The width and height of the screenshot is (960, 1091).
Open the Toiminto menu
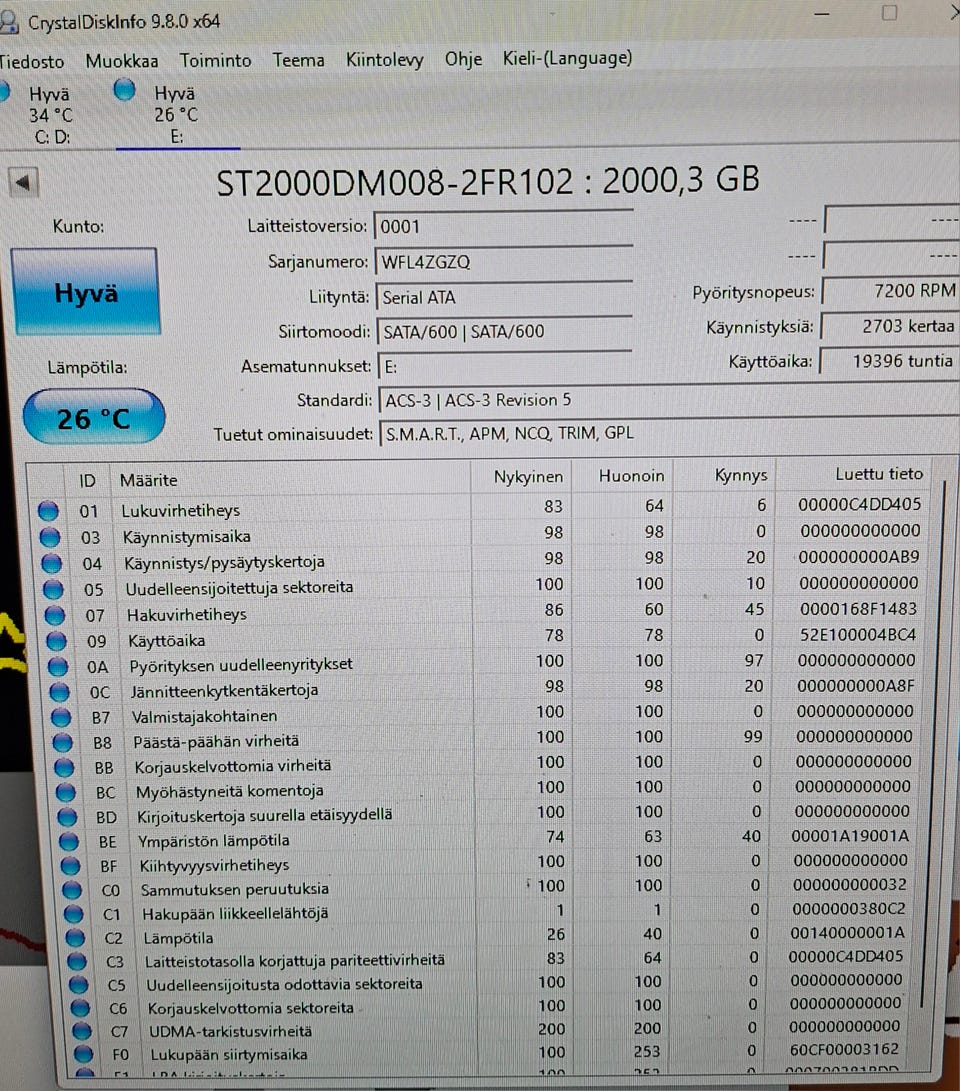tap(215, 61)
